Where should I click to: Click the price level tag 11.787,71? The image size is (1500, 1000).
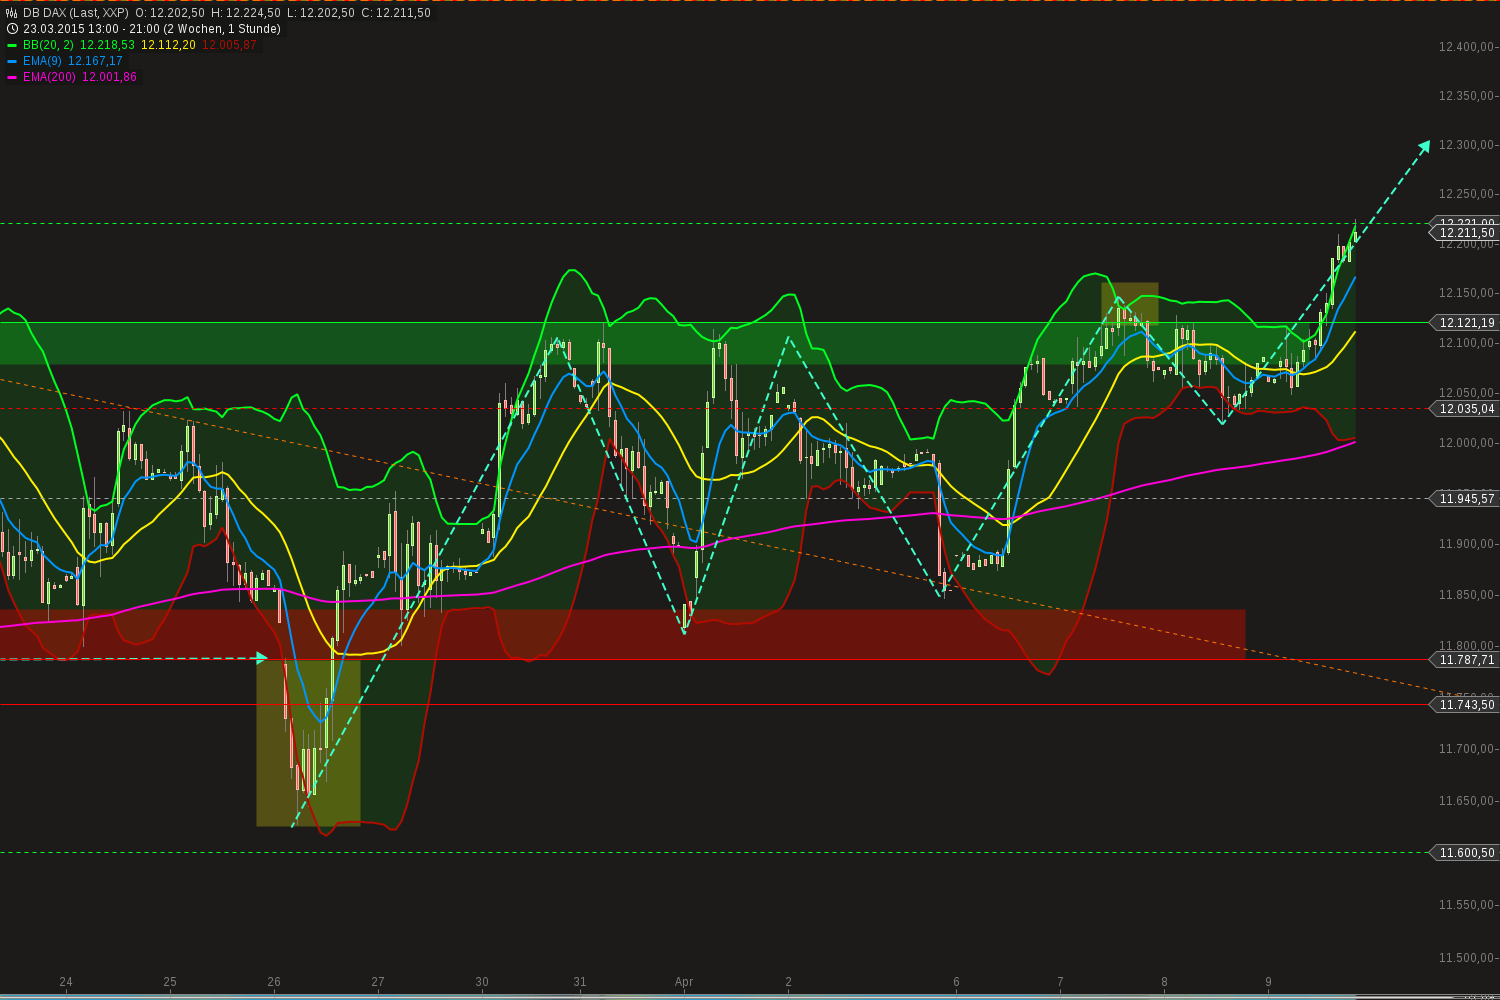click(x=1466, y=660)
